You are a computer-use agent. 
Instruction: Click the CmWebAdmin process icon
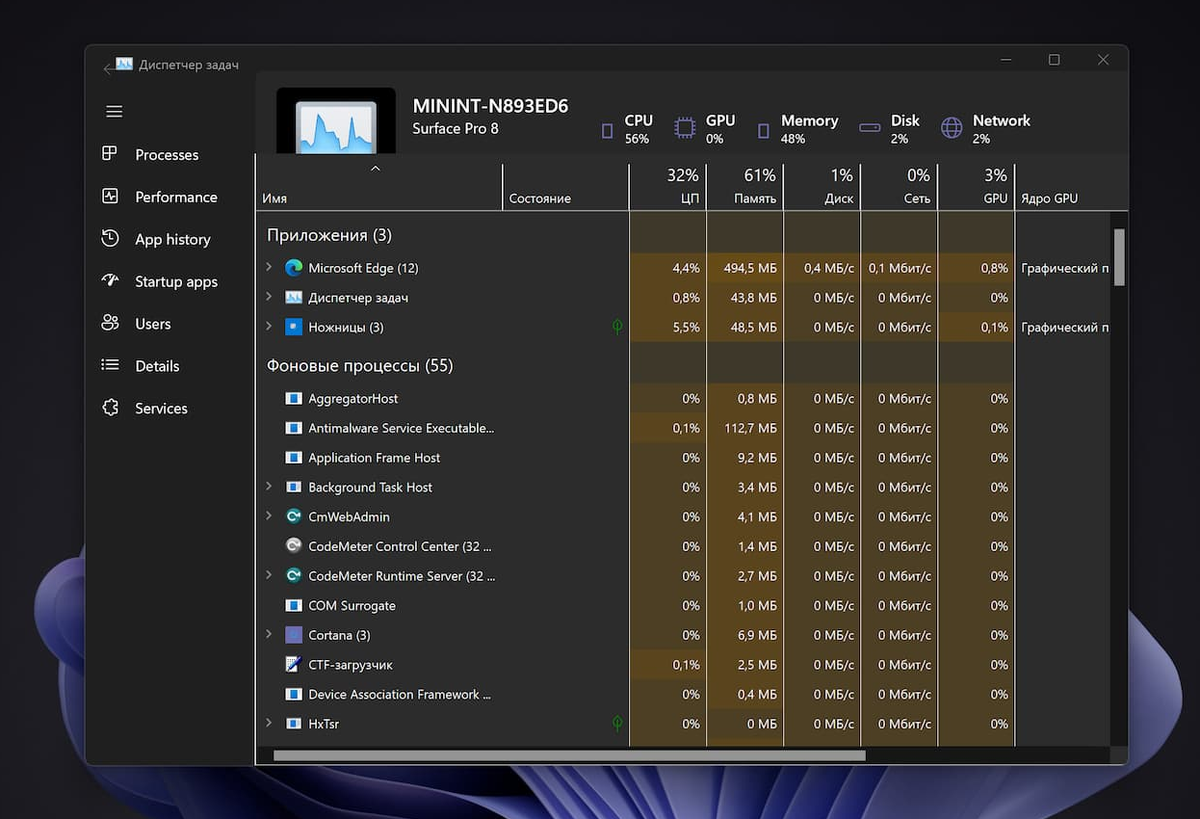(x=293, y=517)
